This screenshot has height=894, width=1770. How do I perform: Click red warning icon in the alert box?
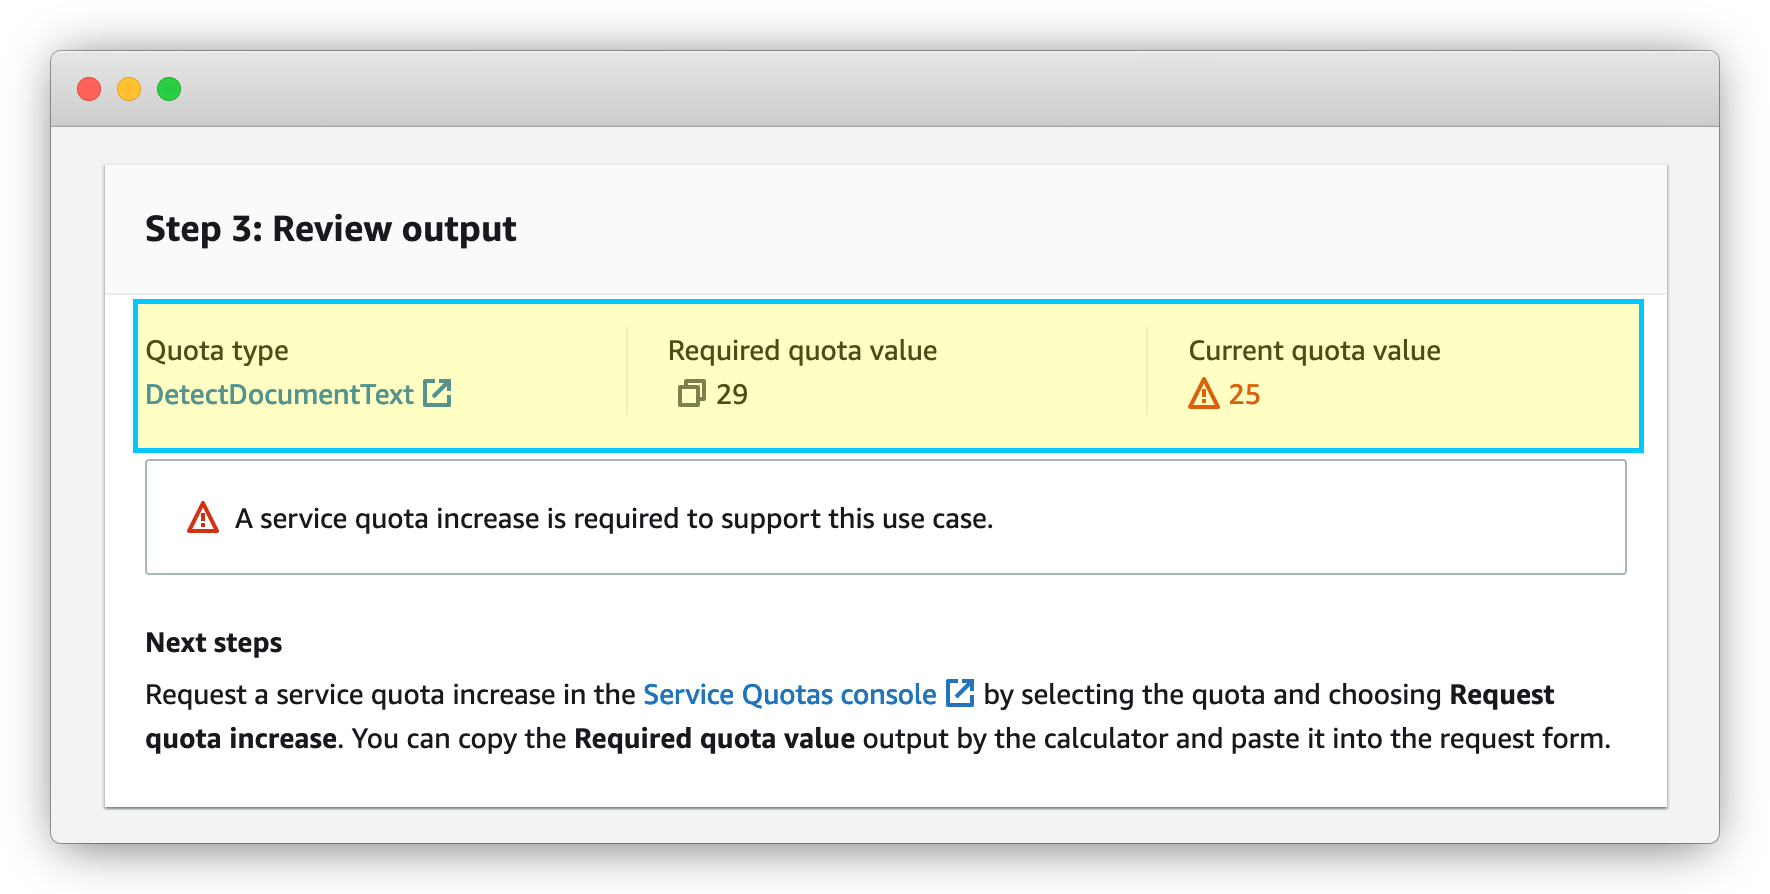tap(203, 518)
